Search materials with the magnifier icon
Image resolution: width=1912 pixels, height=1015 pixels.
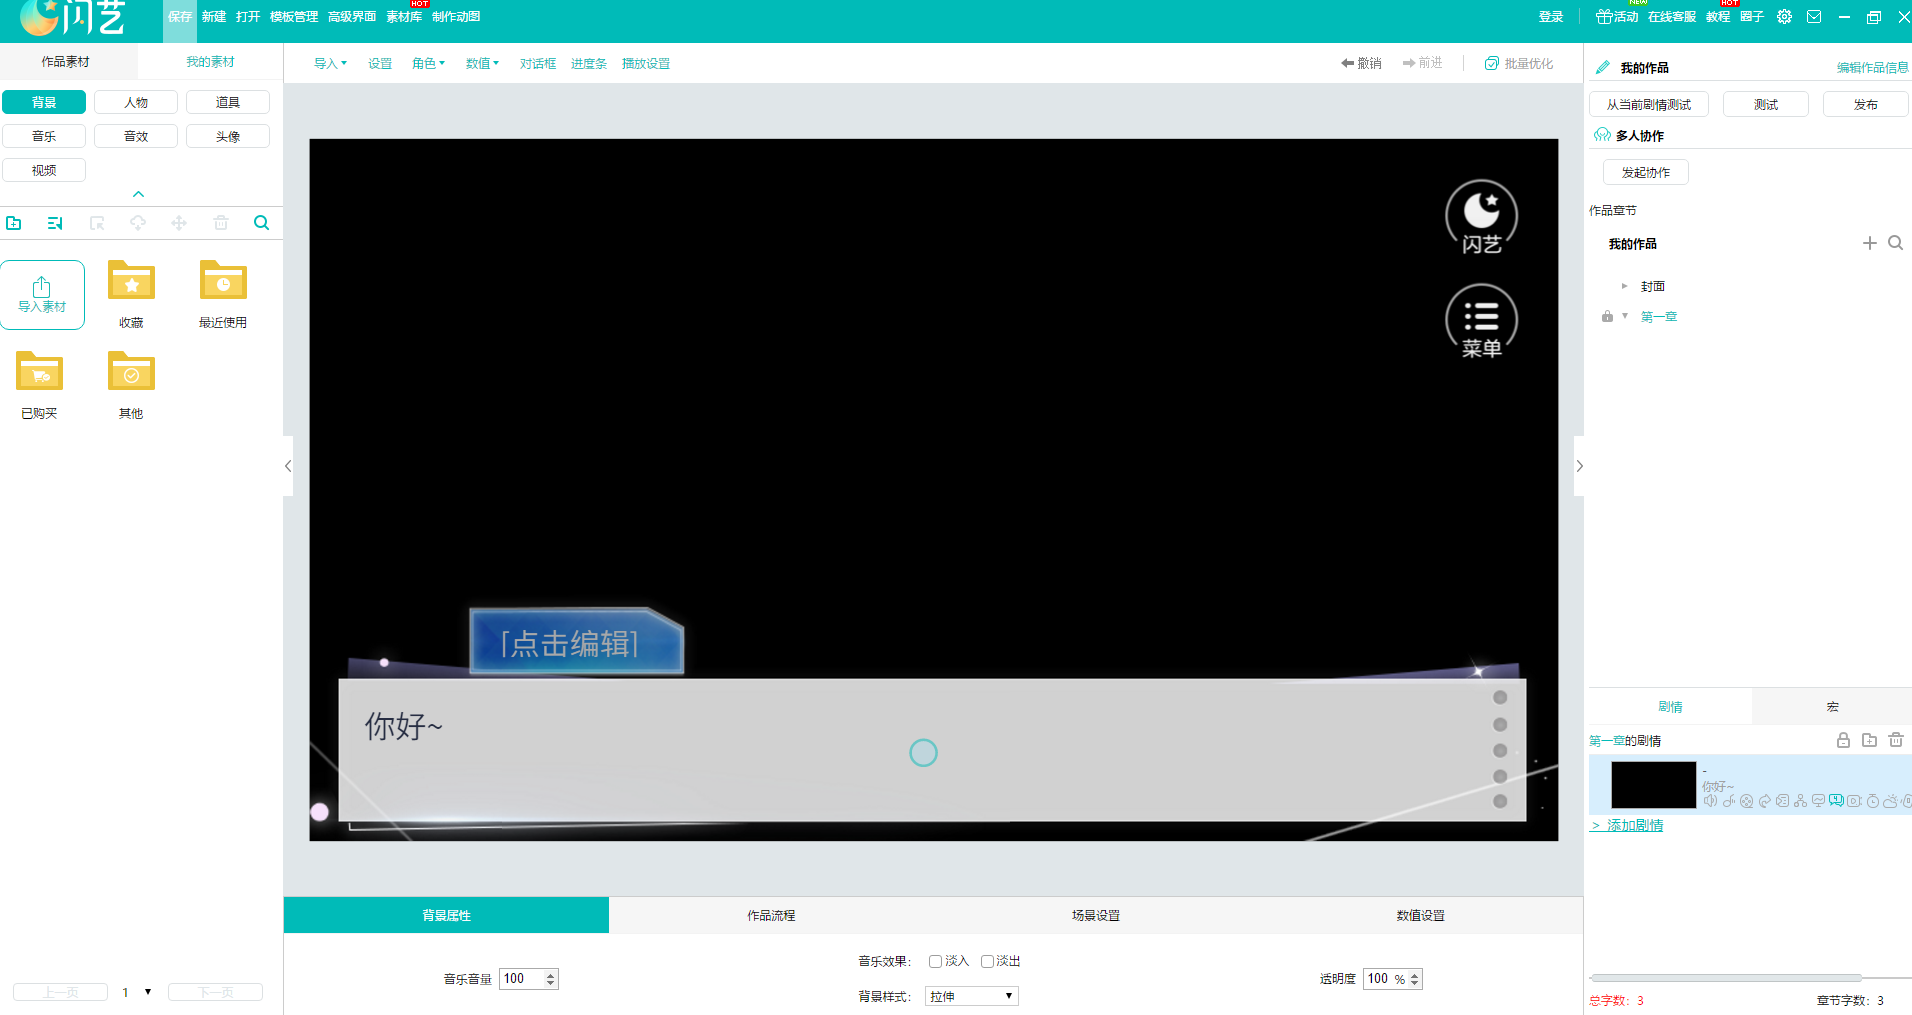click(261, 223)
